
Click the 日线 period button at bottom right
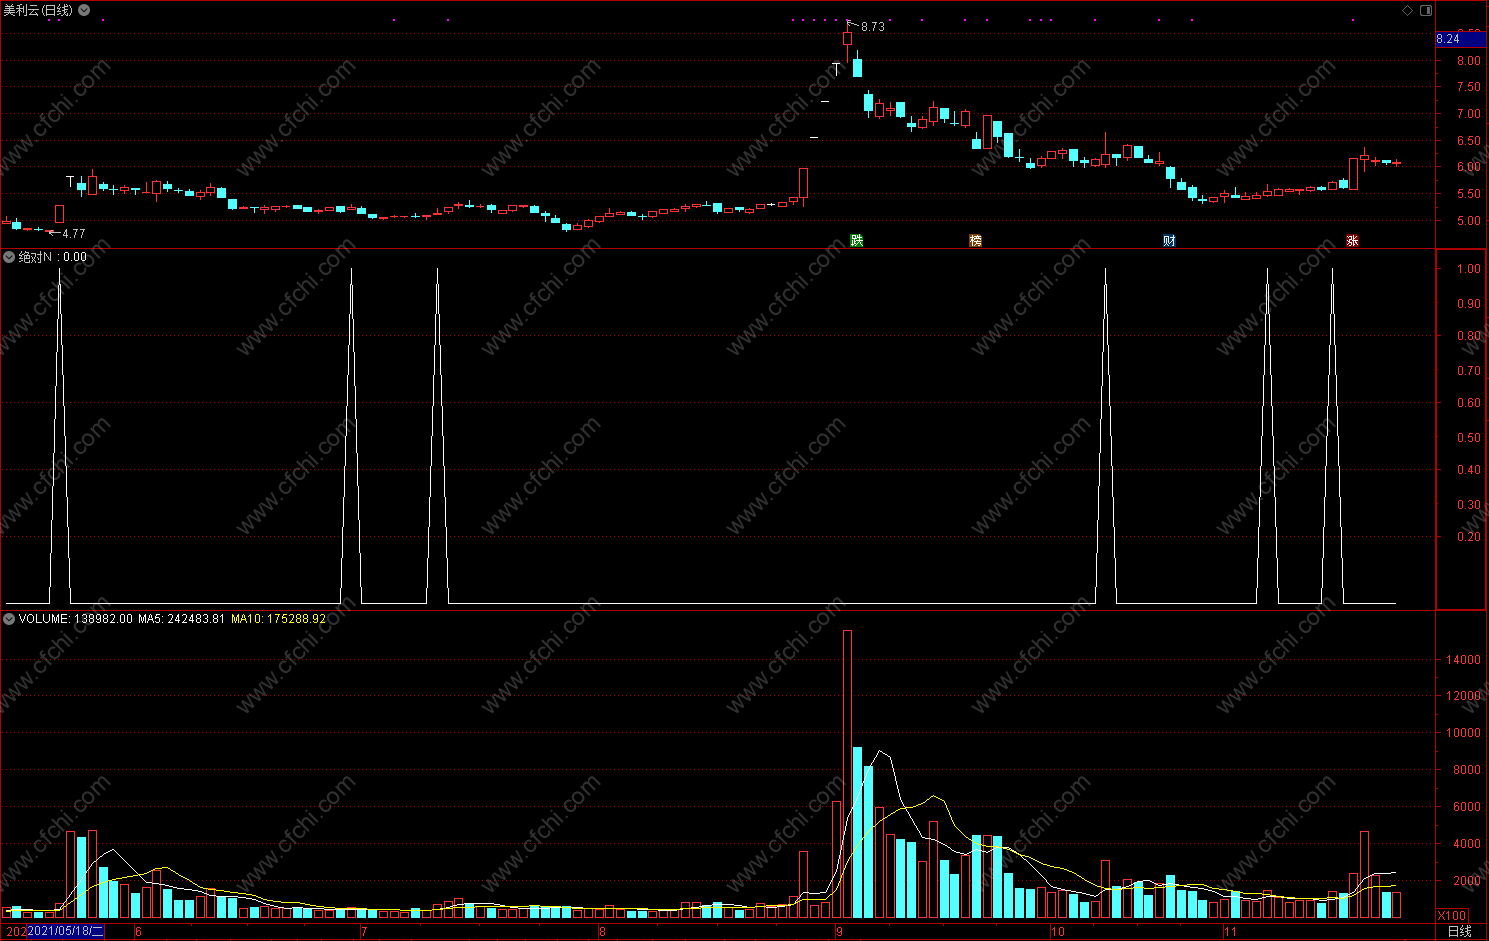coord(1460,931)
